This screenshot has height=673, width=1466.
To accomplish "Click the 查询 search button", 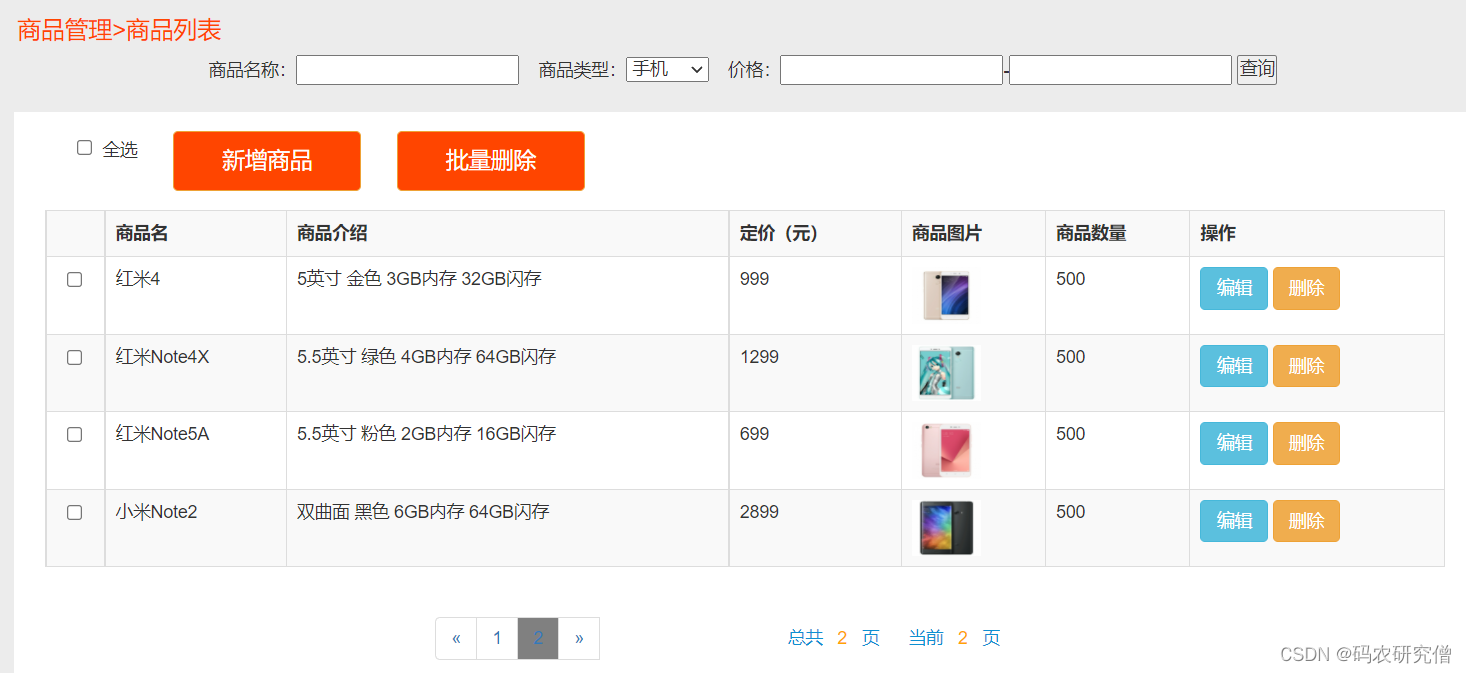I will coord(1255,69).
